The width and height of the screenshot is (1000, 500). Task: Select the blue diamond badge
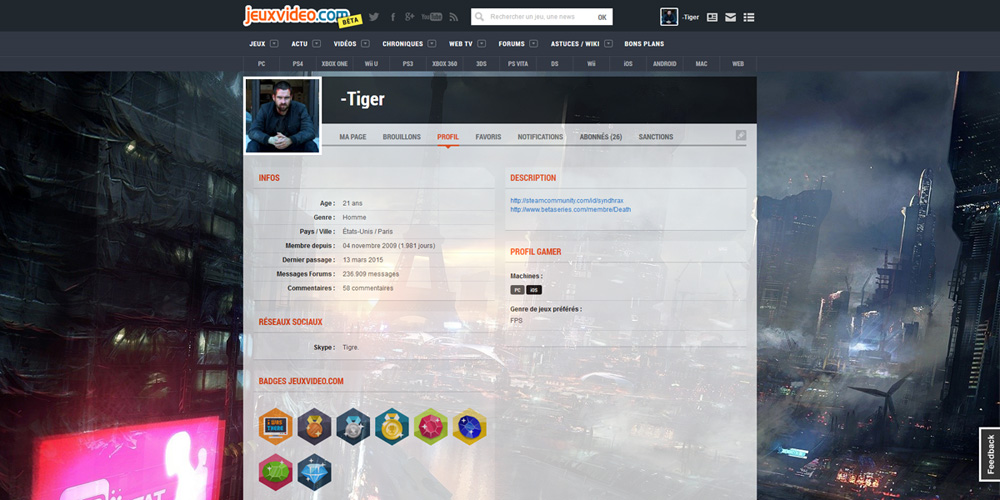click(x=314, y=472)
